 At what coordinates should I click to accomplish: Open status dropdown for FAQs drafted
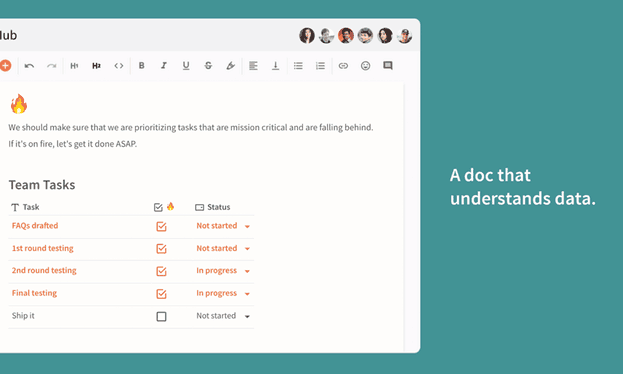click(x=247, y=227)
